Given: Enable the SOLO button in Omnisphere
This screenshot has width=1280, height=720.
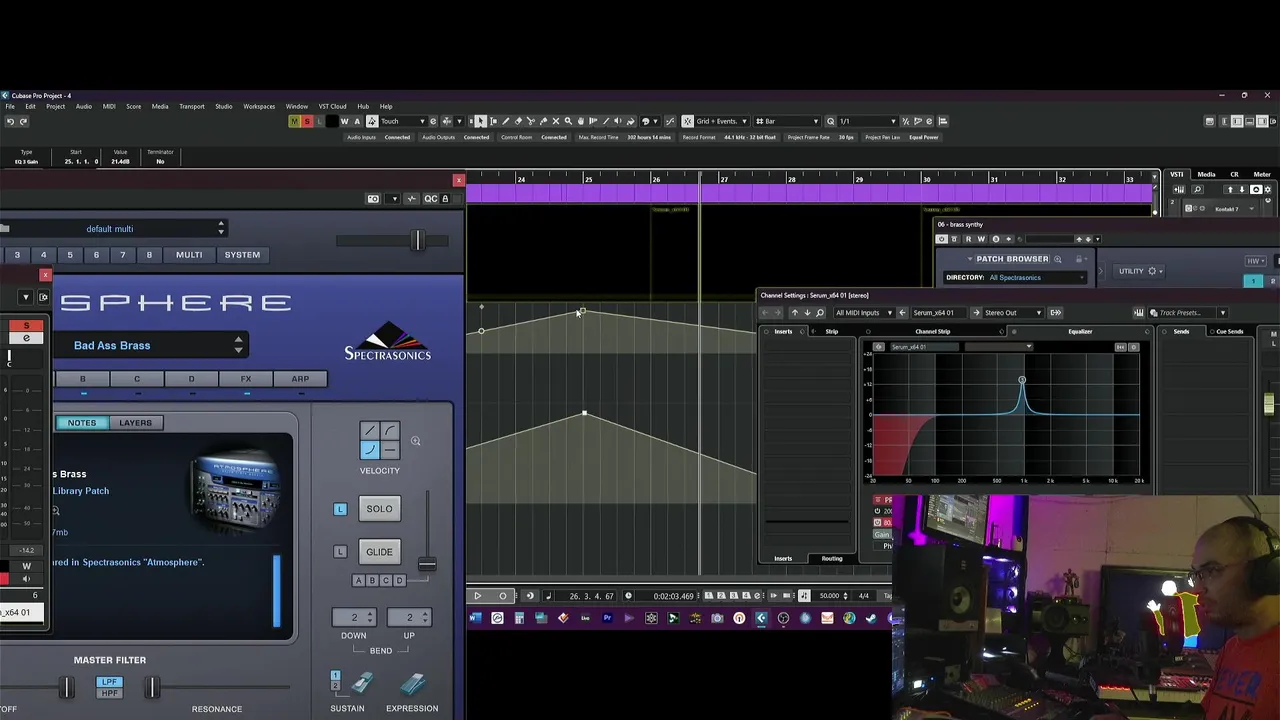Looking at the screenshot, I should point(379,509).
